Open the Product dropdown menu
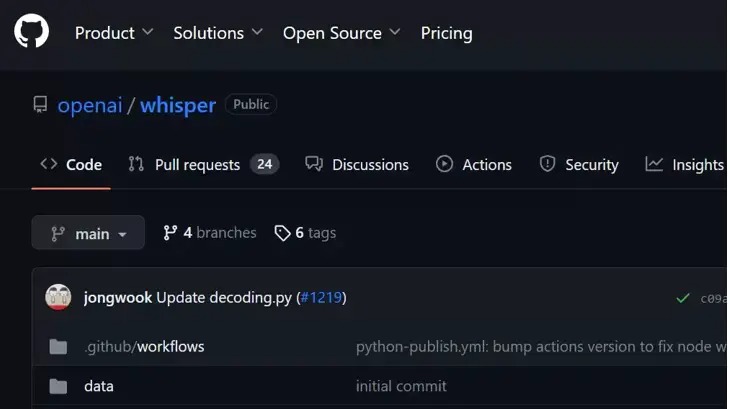This screenshot has height=409, width=730. [x=114, y=33]
